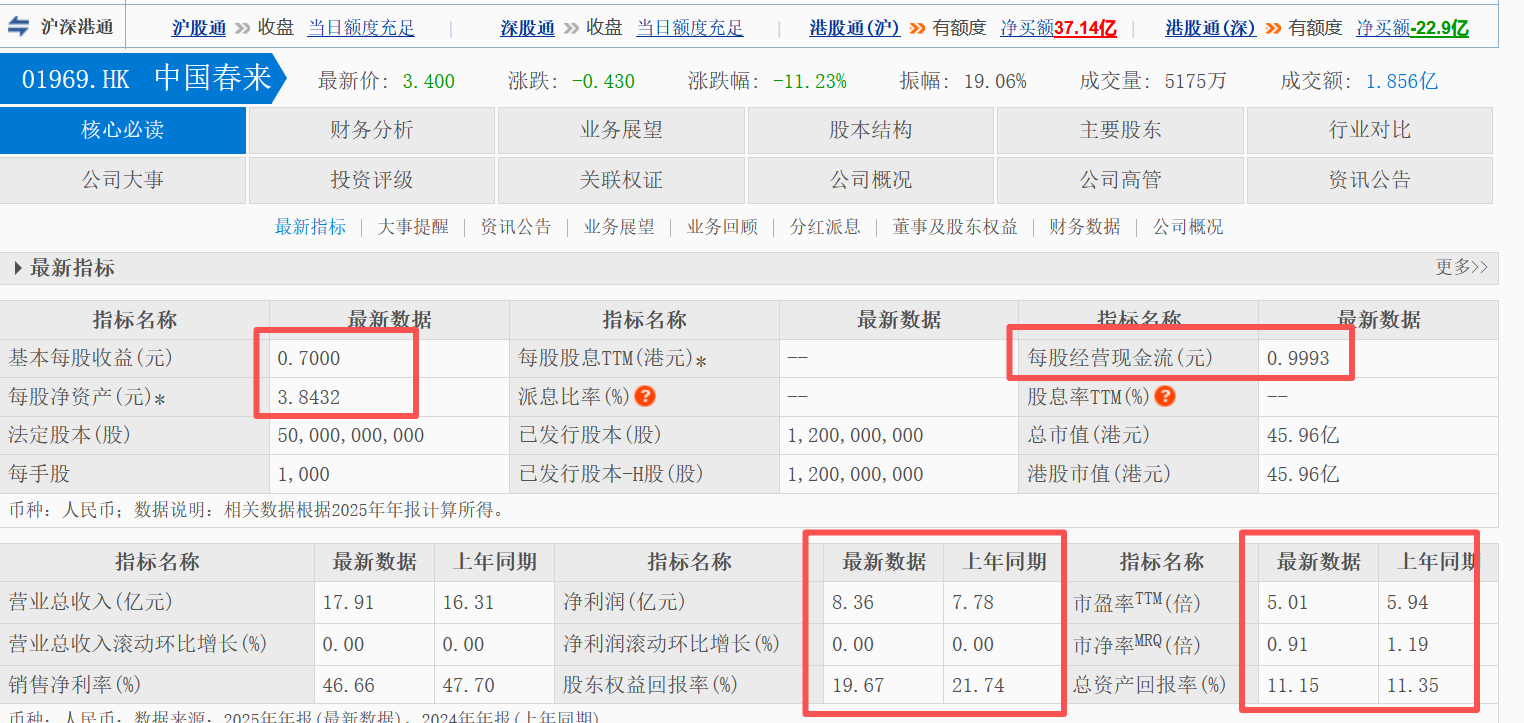This screenshot has height=723, width=1524.
Task: Open 更多>> in 最新指标 header
Action: click(1461, 267)
